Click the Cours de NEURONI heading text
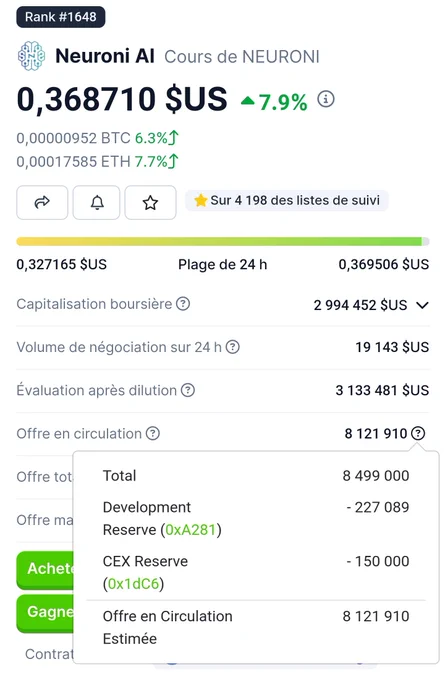This screenshot has width=445, height=680. tap(242, 57)
